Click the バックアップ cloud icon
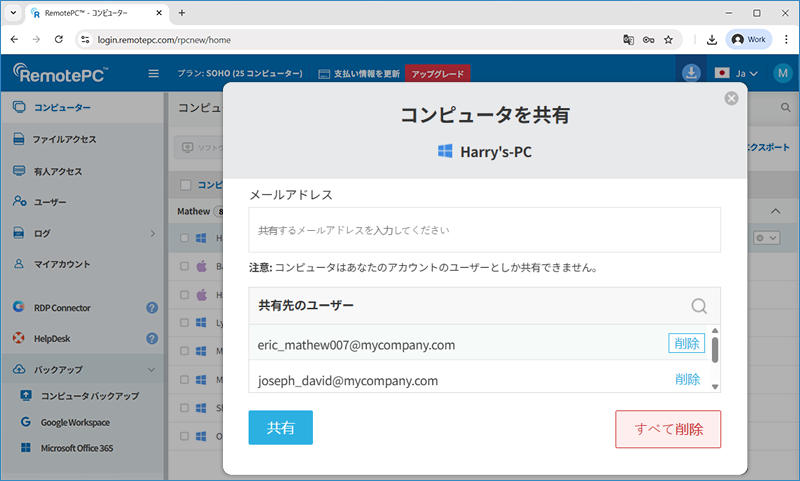The image size is (800, 481). coord(19,369)
